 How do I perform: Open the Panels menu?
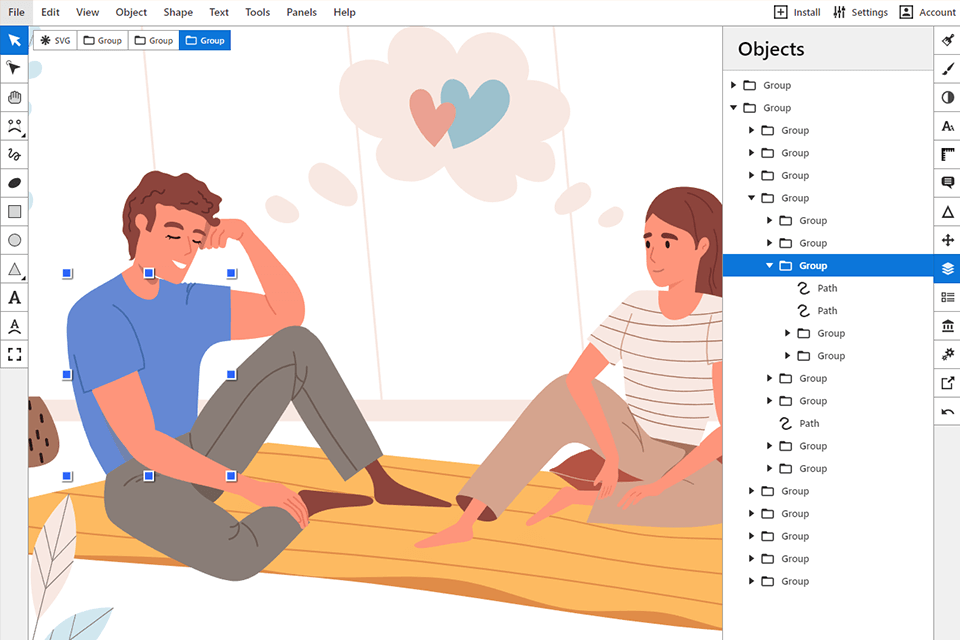point(301,12)
